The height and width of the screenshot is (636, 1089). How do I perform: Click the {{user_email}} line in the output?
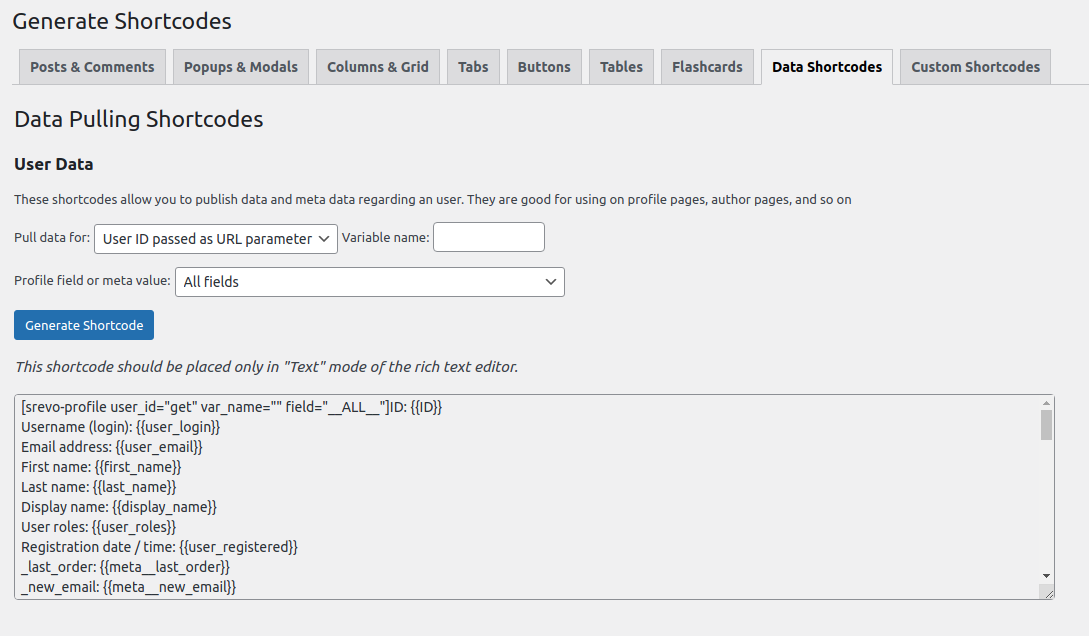tap(110, 447)
